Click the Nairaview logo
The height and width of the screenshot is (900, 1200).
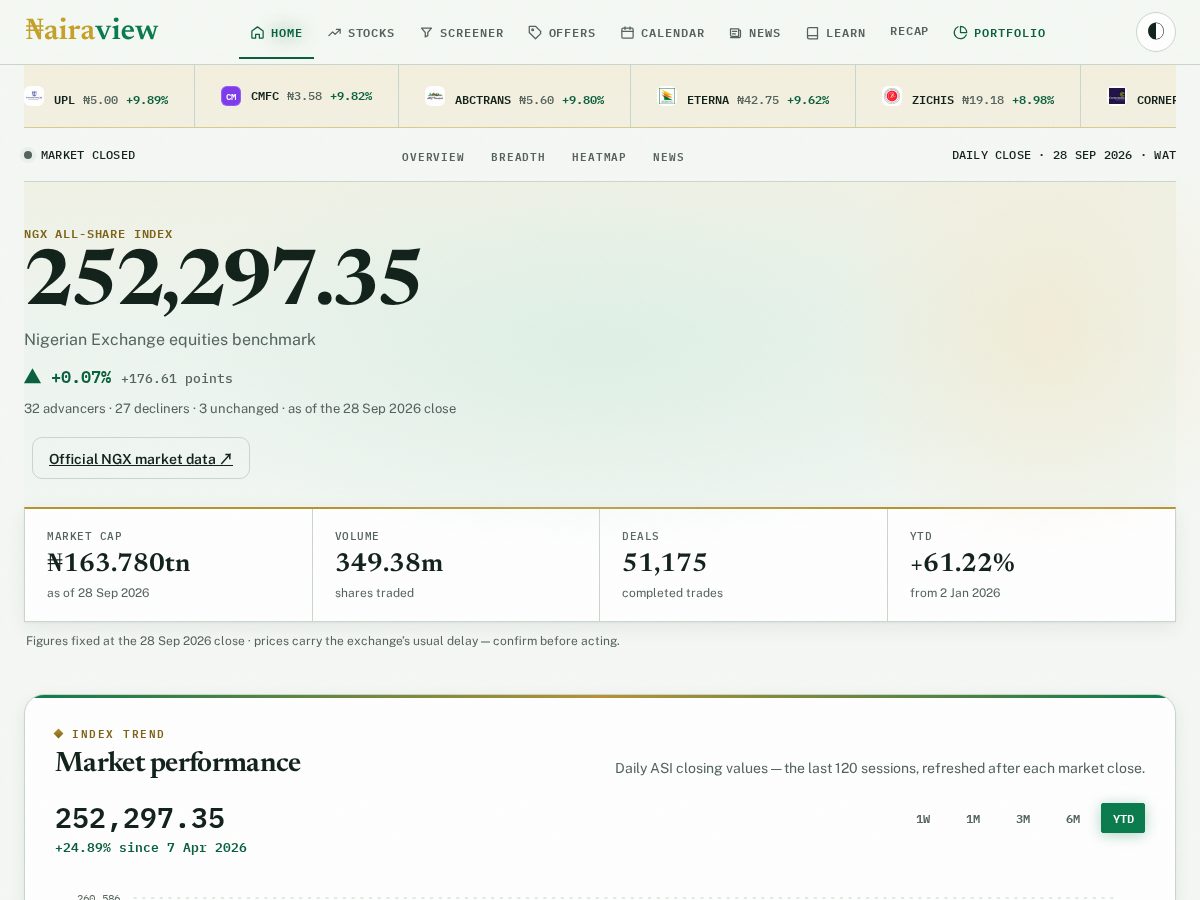92,30
